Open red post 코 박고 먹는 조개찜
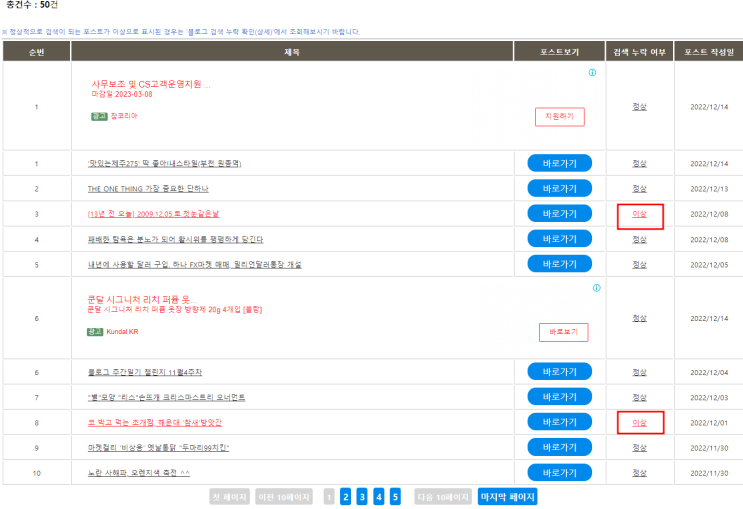 pyautogui.click(x=154, y=423)
